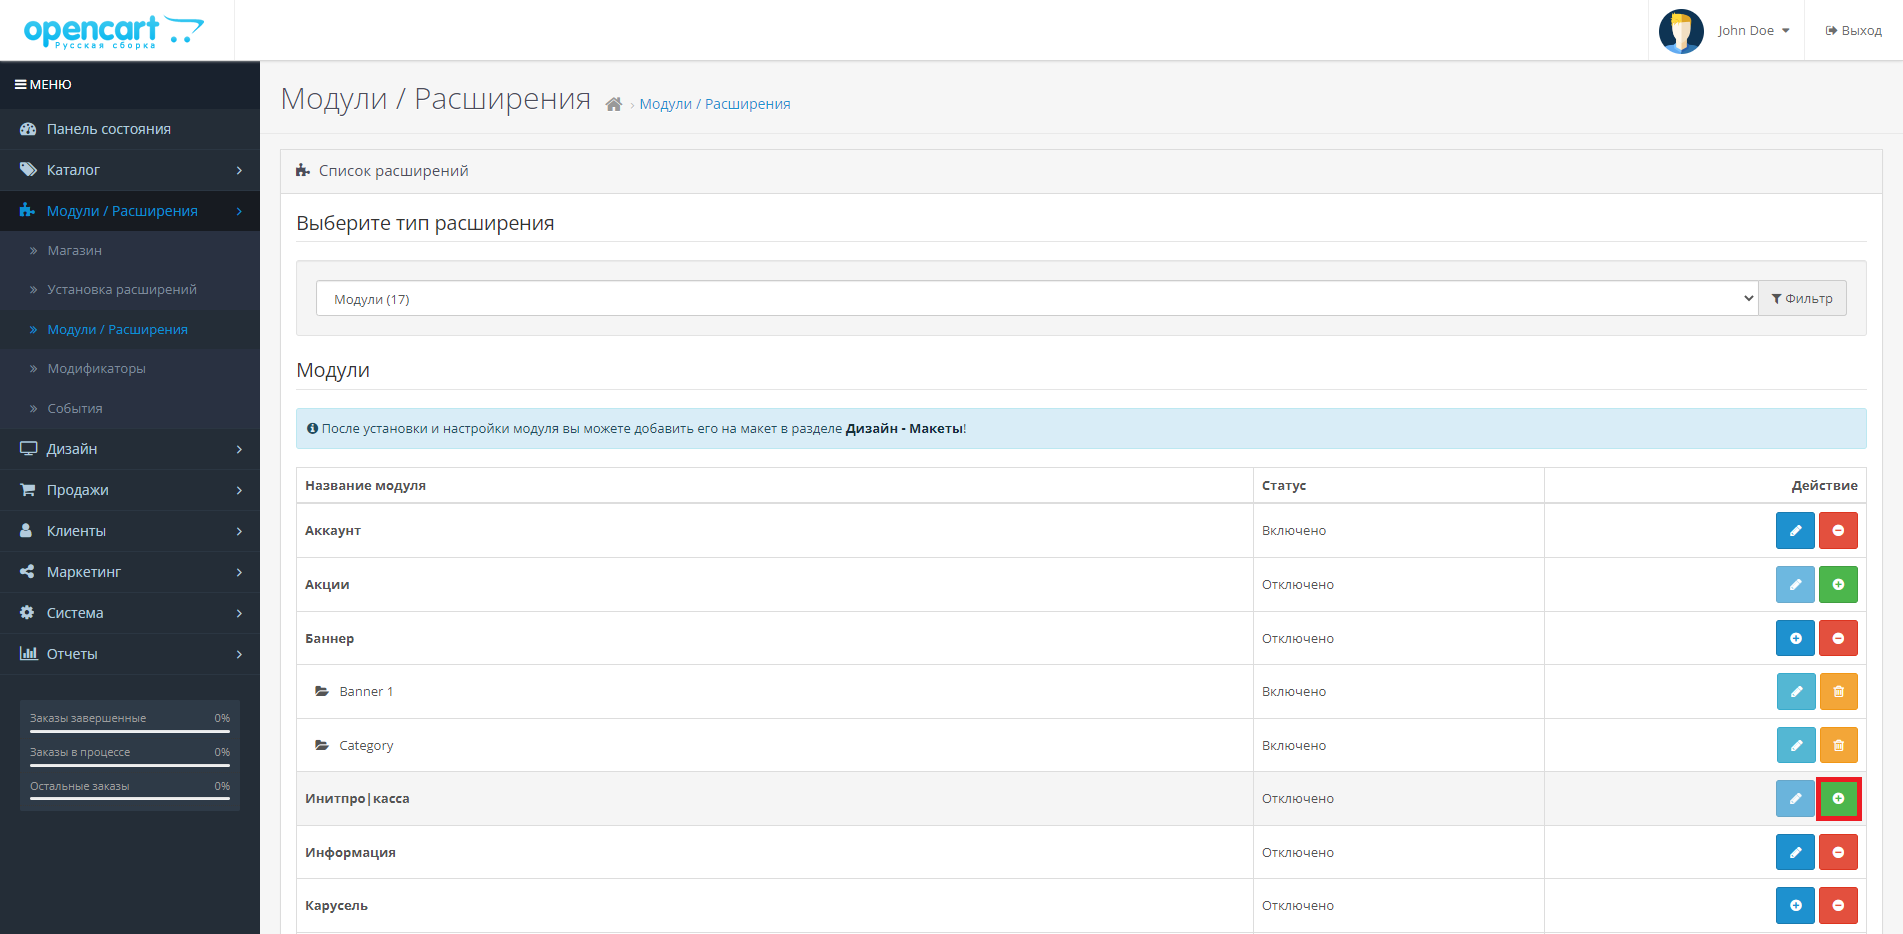
Task: Open События submenu item
Action: pos(130,408)
